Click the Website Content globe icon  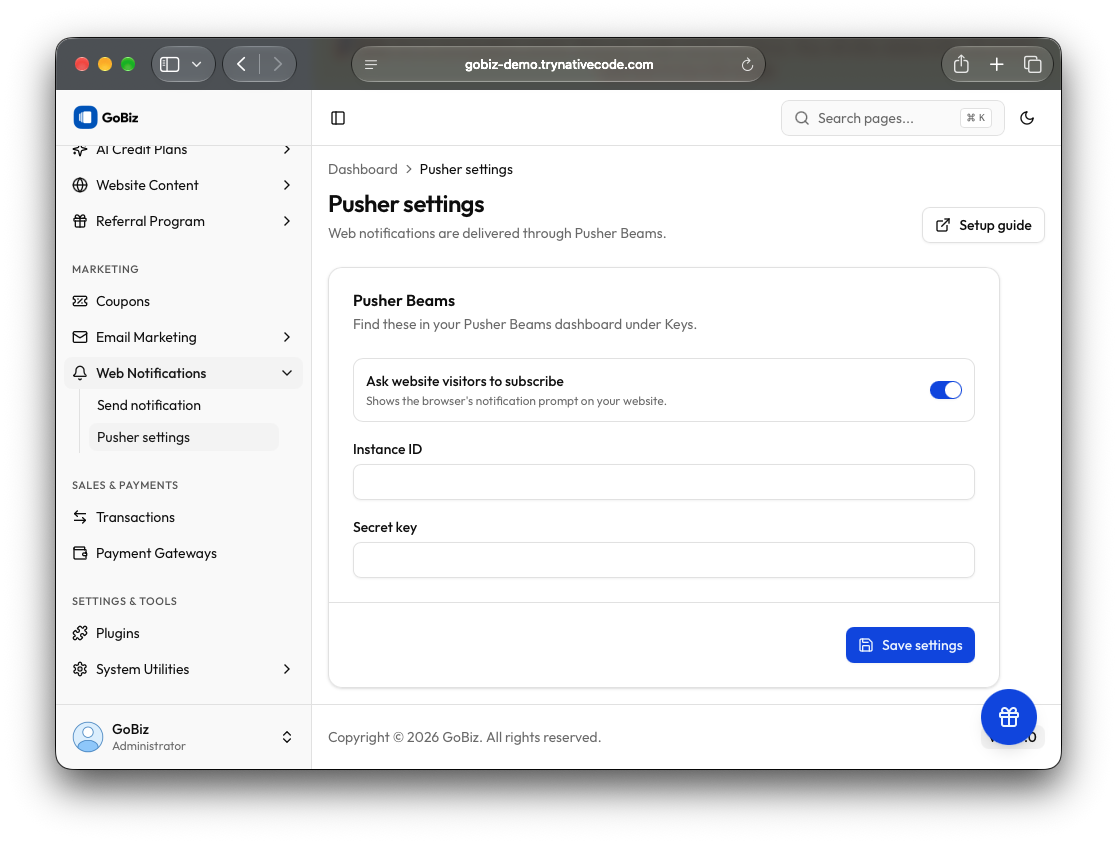coord(80,185)
